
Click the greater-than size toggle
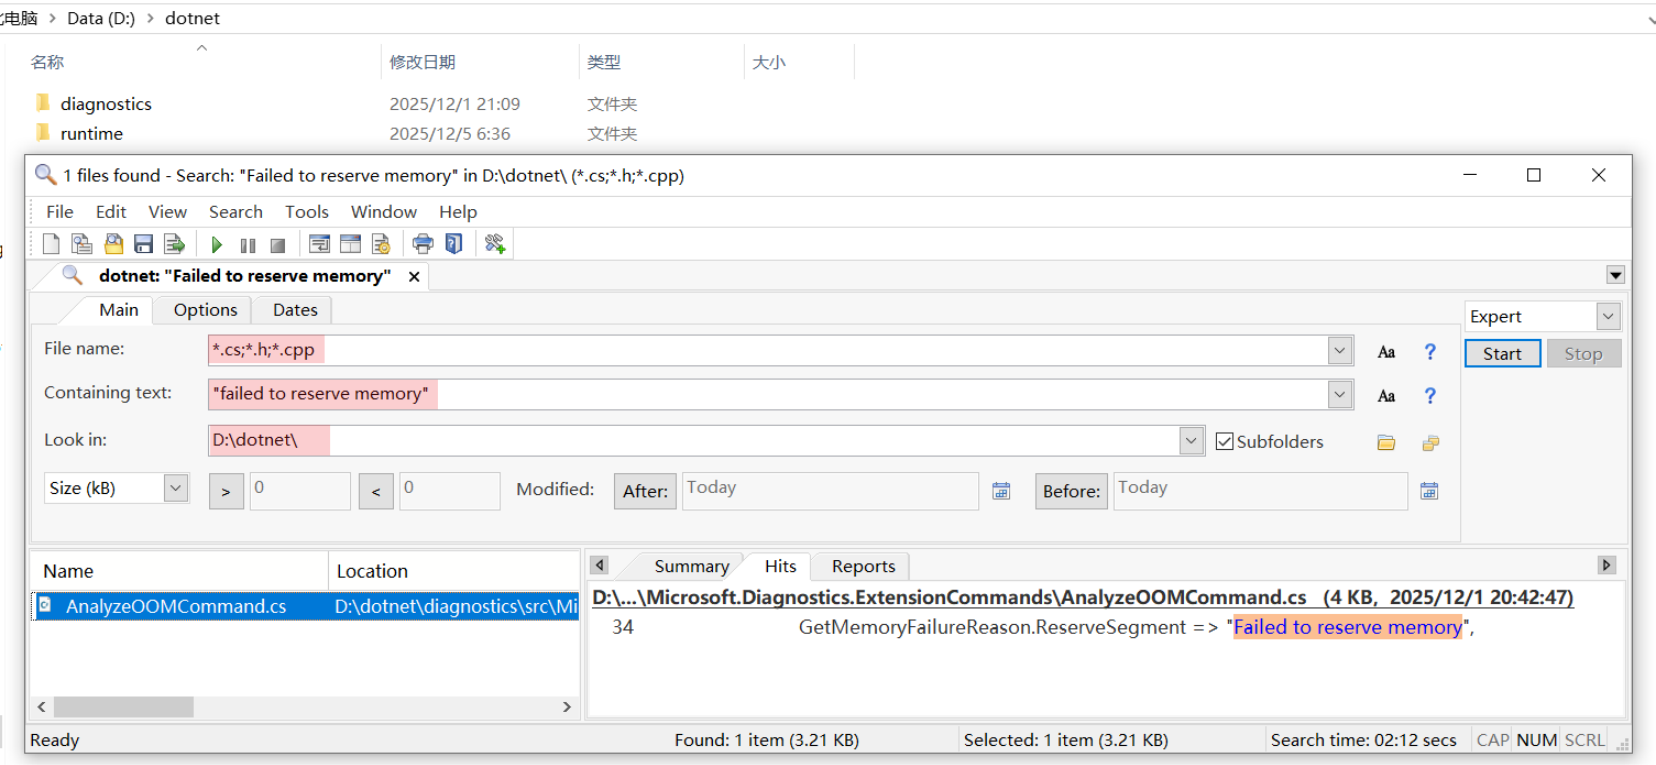pyautogui.click(x=226, y=491)
